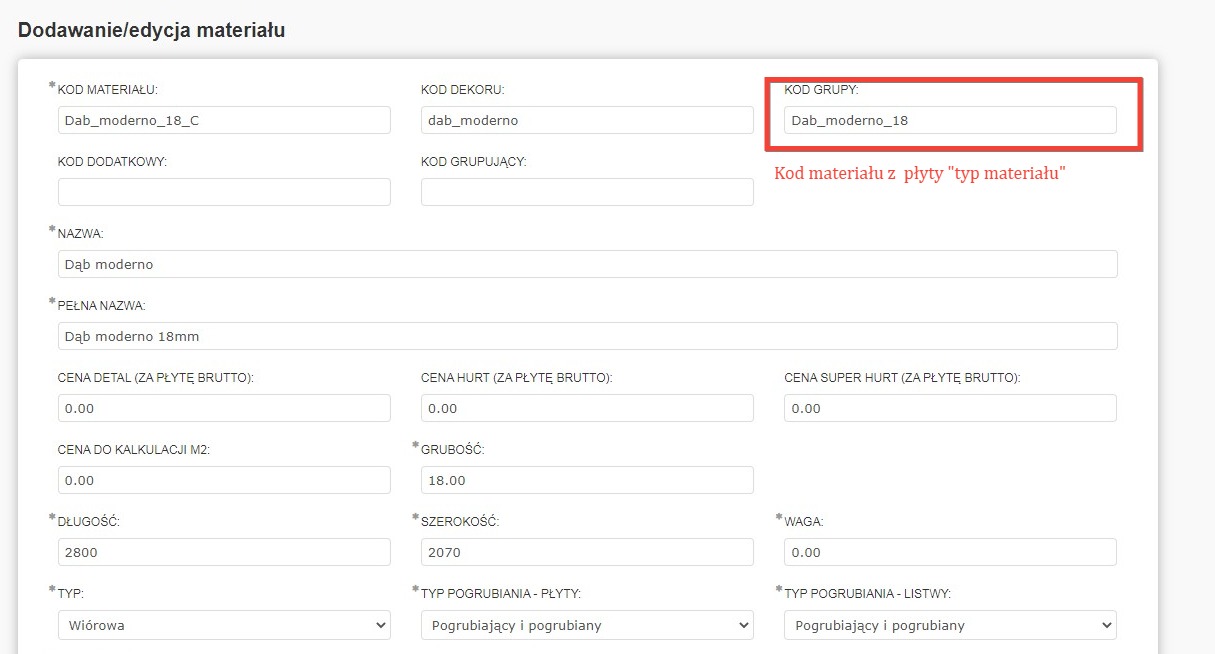Click the NAZWA field containing Dąb moderno
1215x654 pixels.
588,264
